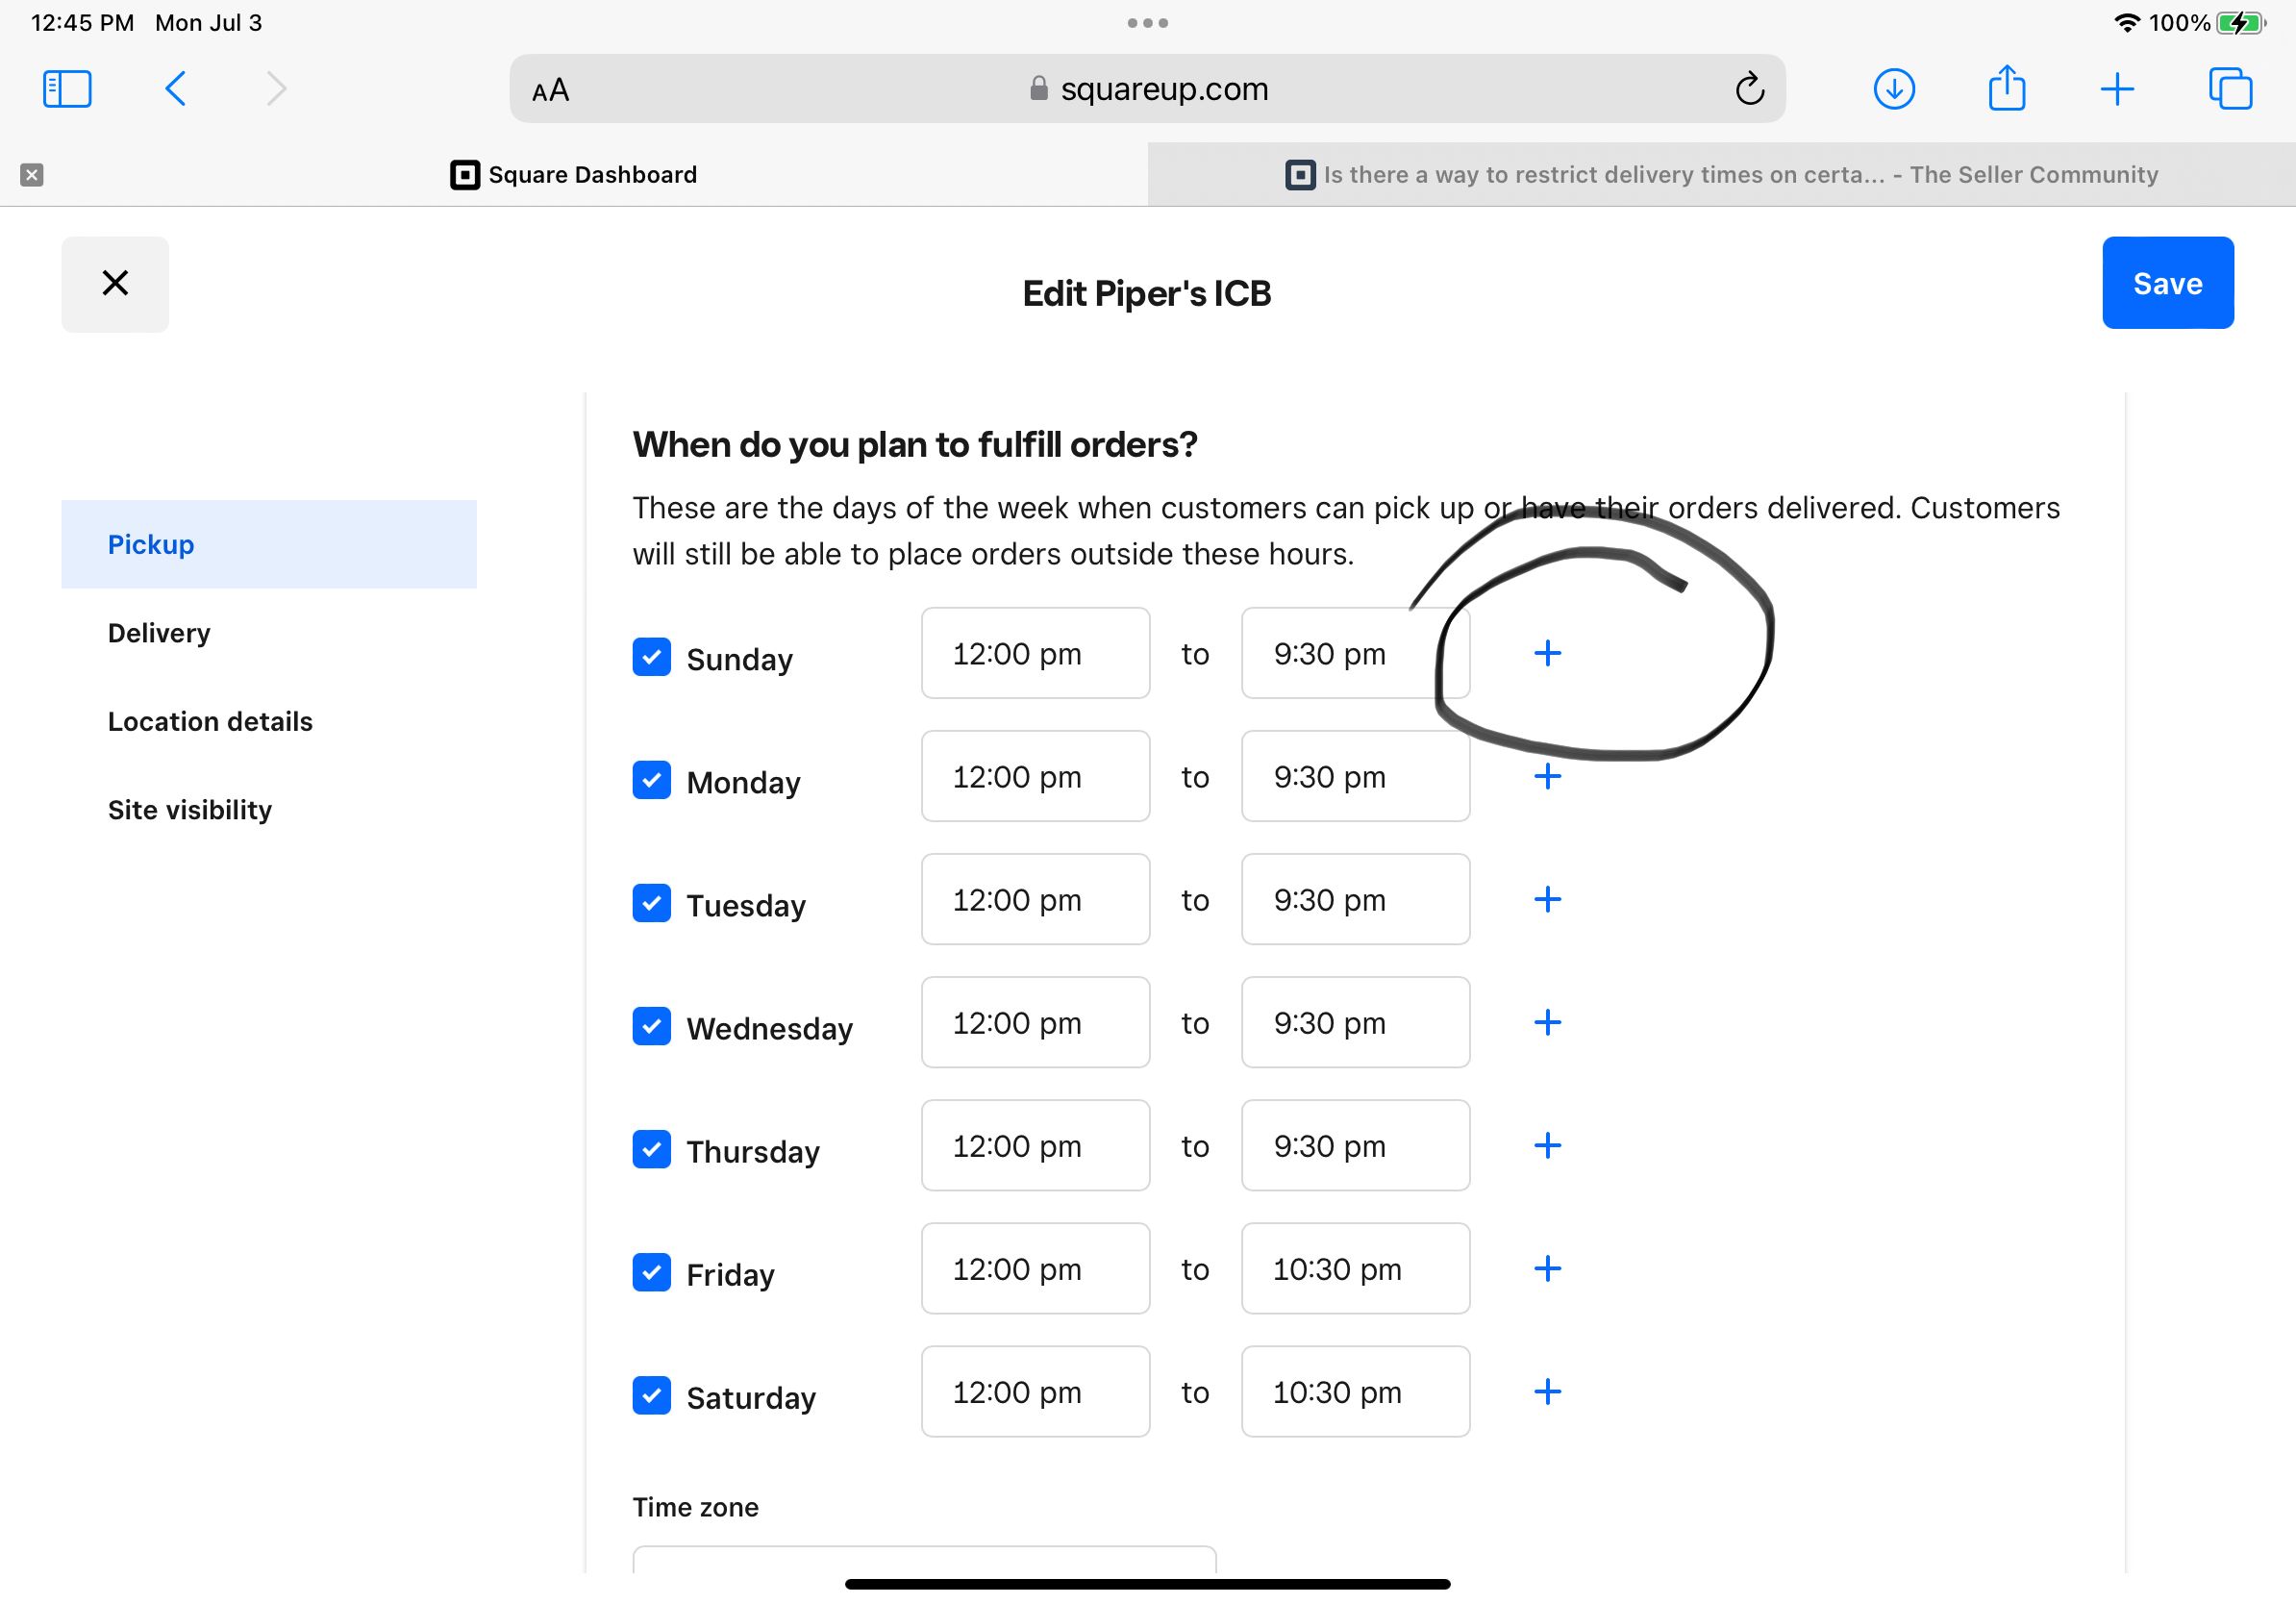Open the Site visibility section
This screenshot has height=1604, width=2296.
[269, 809]
